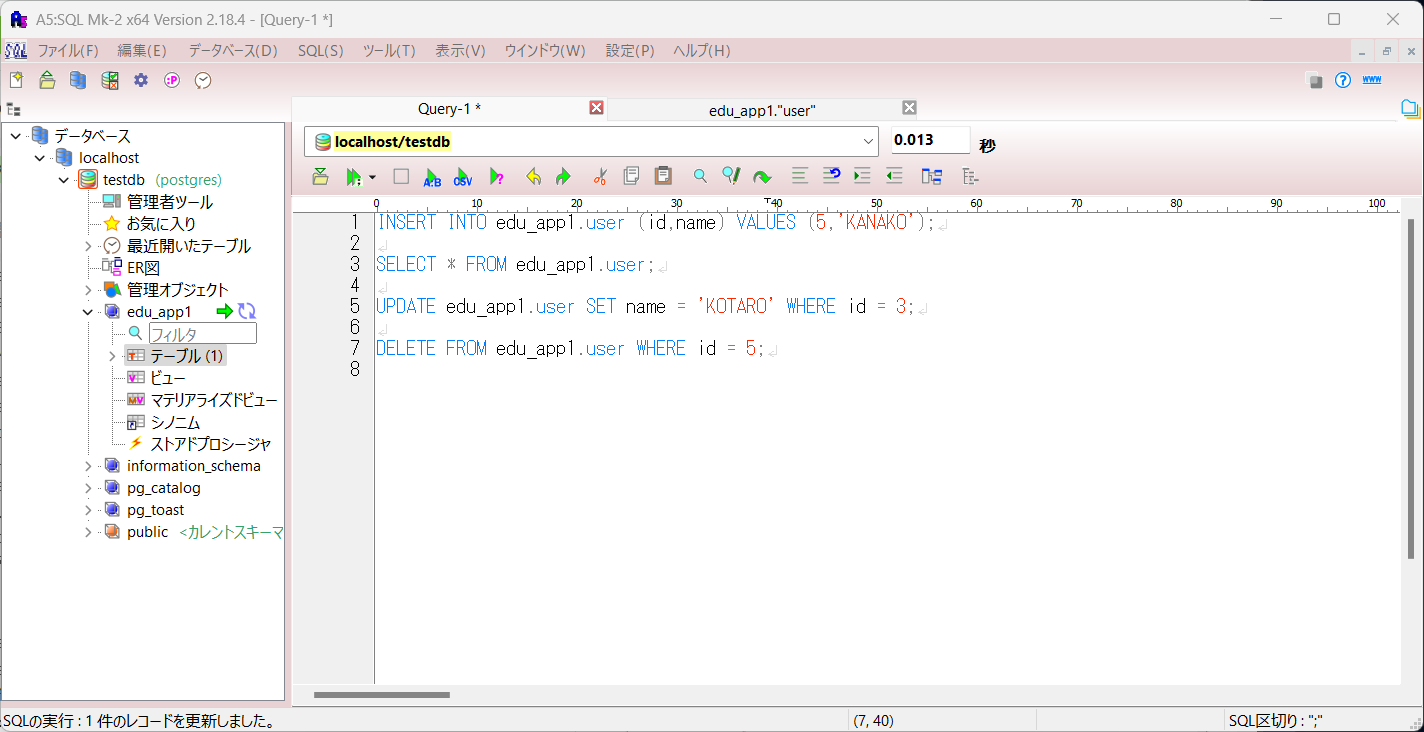The image size is (1424, 732).
Task: Click the A:B result comparison run icon
Action: (432, 177)
